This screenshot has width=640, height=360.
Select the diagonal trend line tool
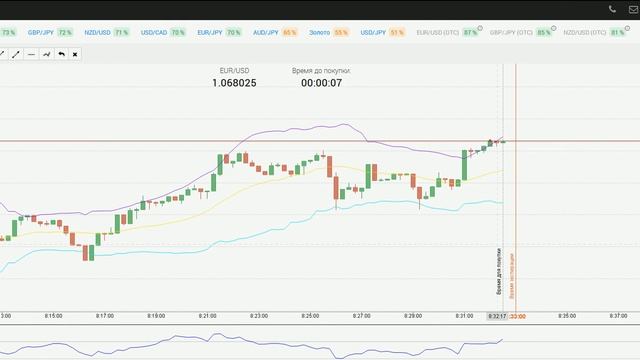tap(16, 54)
